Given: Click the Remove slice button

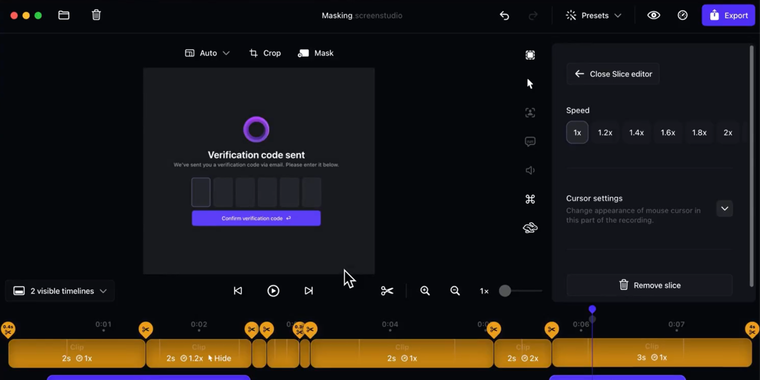Looking at the screenshot, I should pyautogui.click(x=649, y=285).
